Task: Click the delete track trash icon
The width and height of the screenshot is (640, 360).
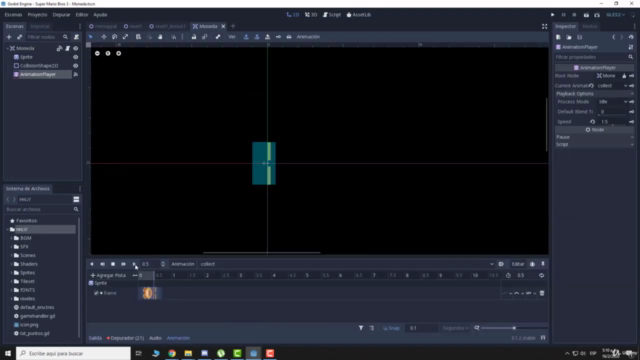Action: pos(542,293)
